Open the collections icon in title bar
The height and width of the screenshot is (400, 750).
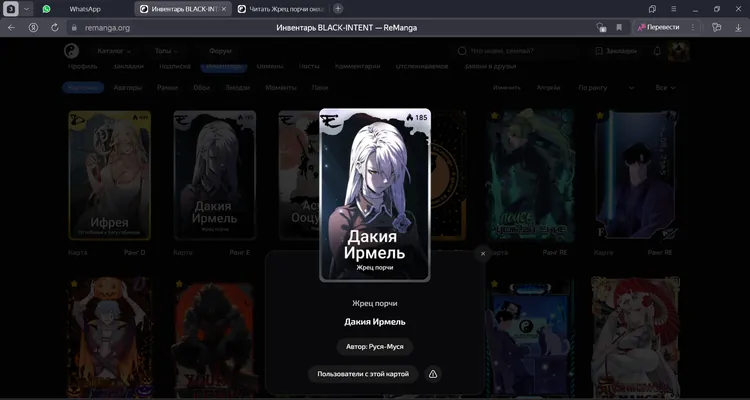pos(652,9)
